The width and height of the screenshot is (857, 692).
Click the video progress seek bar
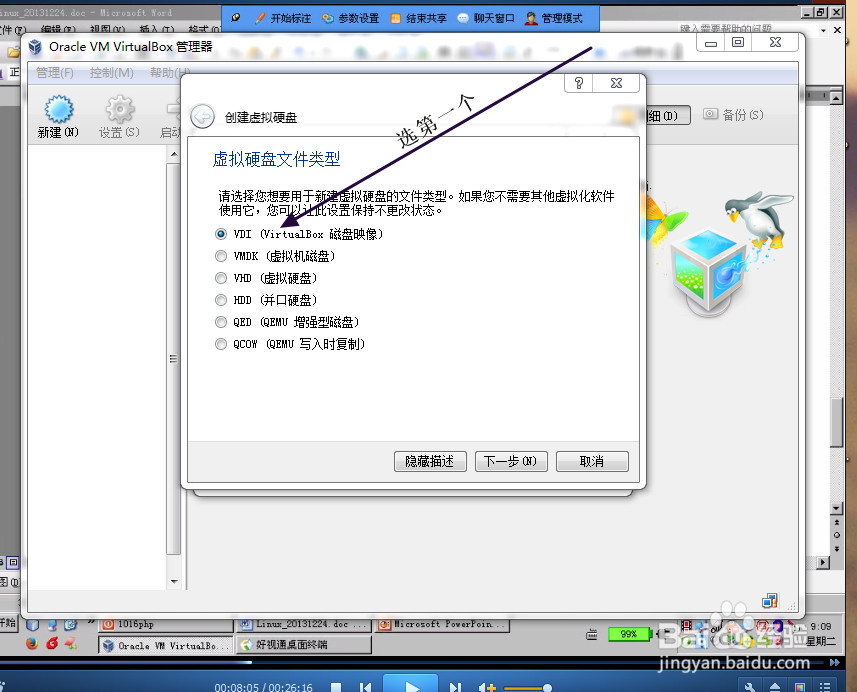[x=414, y=662]
